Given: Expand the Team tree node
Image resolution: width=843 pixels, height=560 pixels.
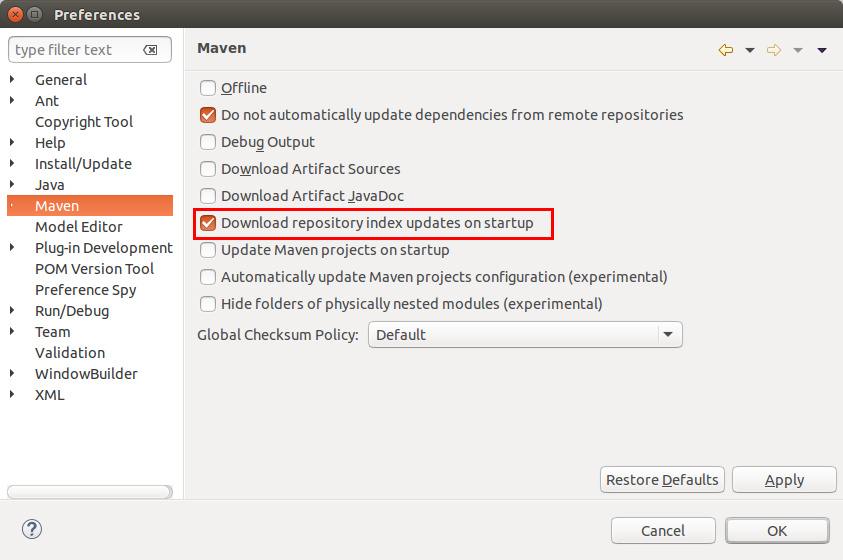Looking at the screenshot, I should (x=12, y=332).
